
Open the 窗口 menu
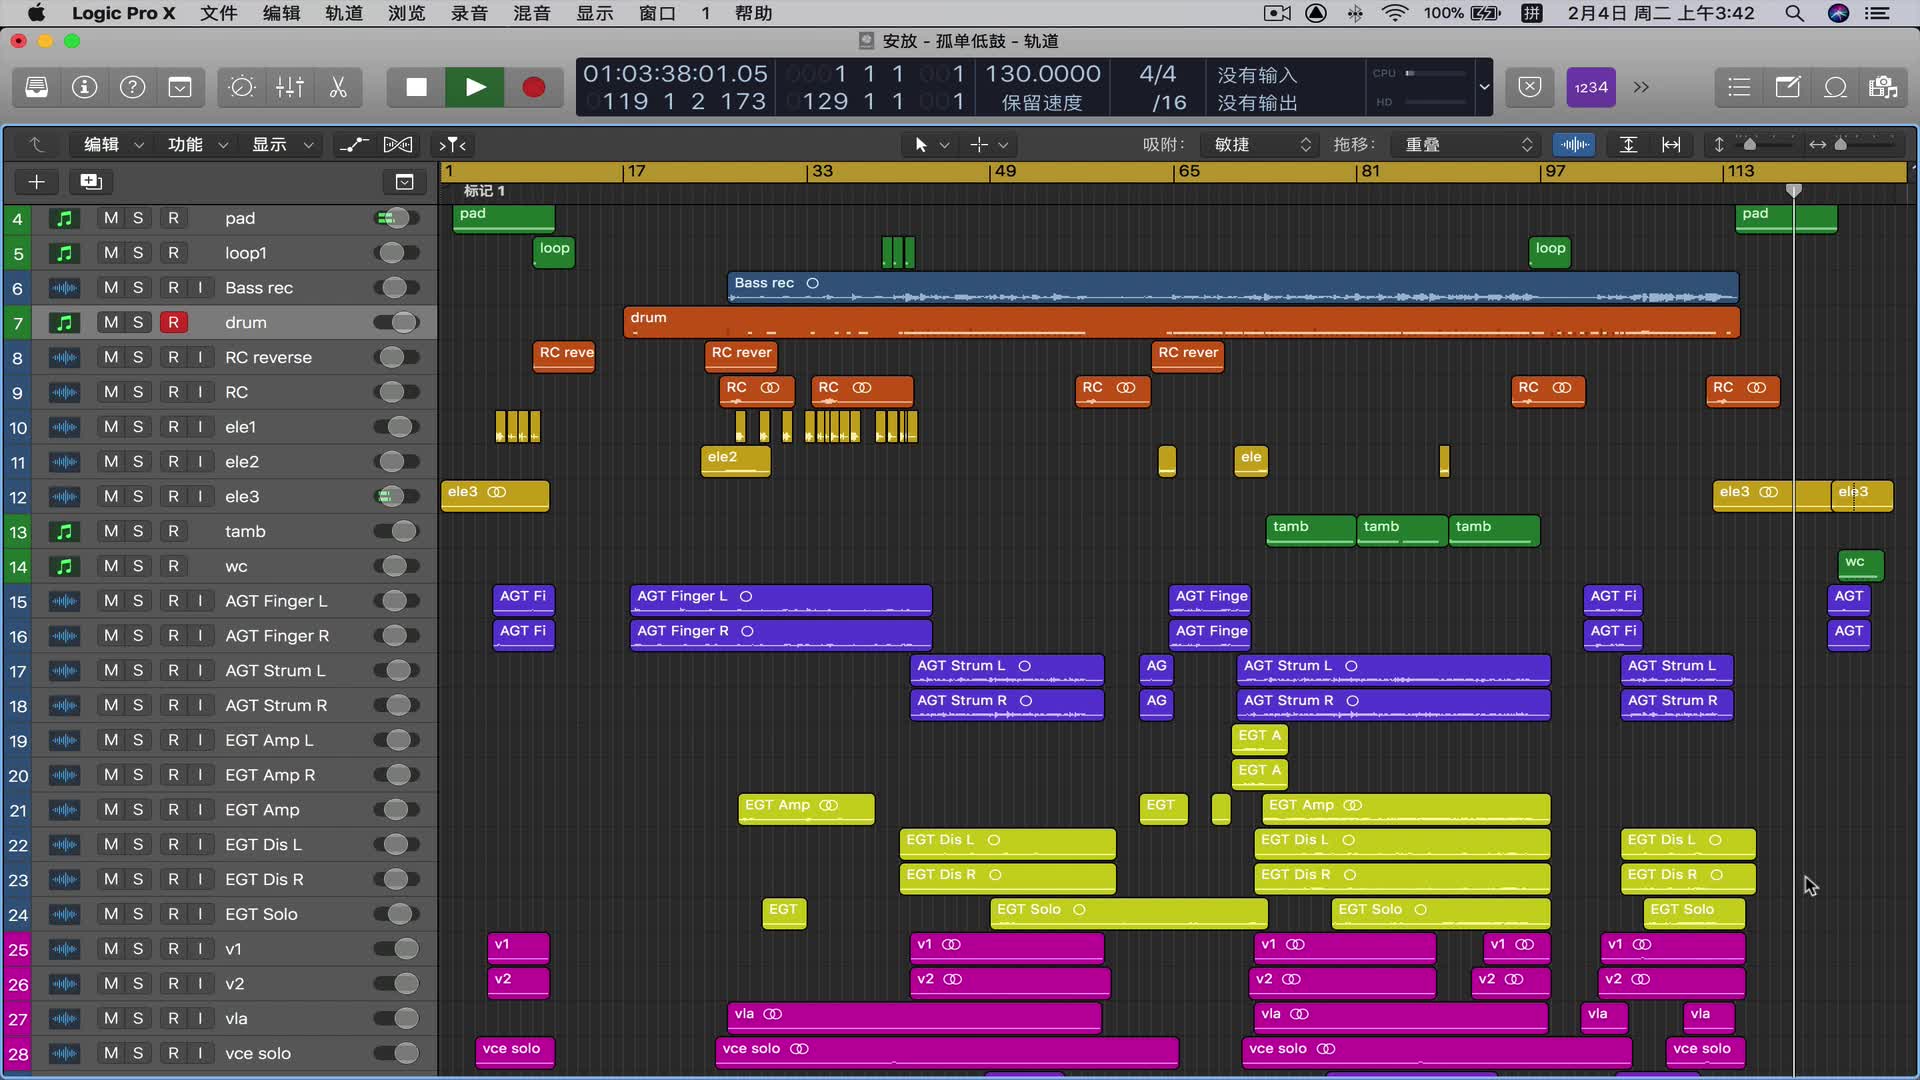657,13
